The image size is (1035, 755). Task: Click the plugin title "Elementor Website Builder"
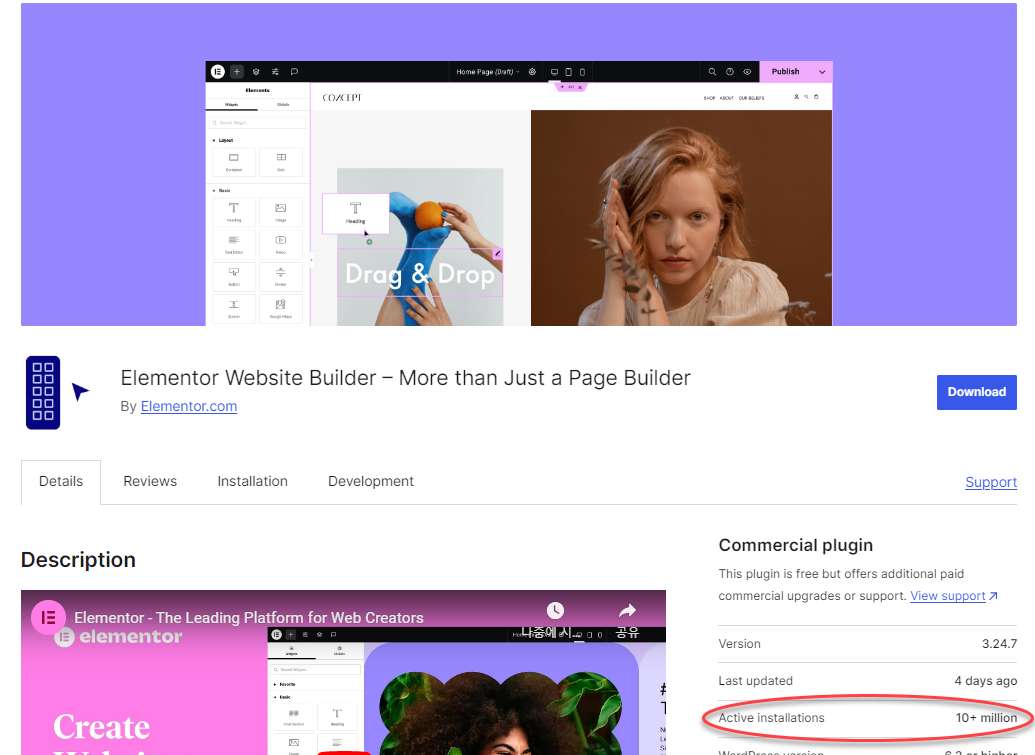click(x=405, y=378)
